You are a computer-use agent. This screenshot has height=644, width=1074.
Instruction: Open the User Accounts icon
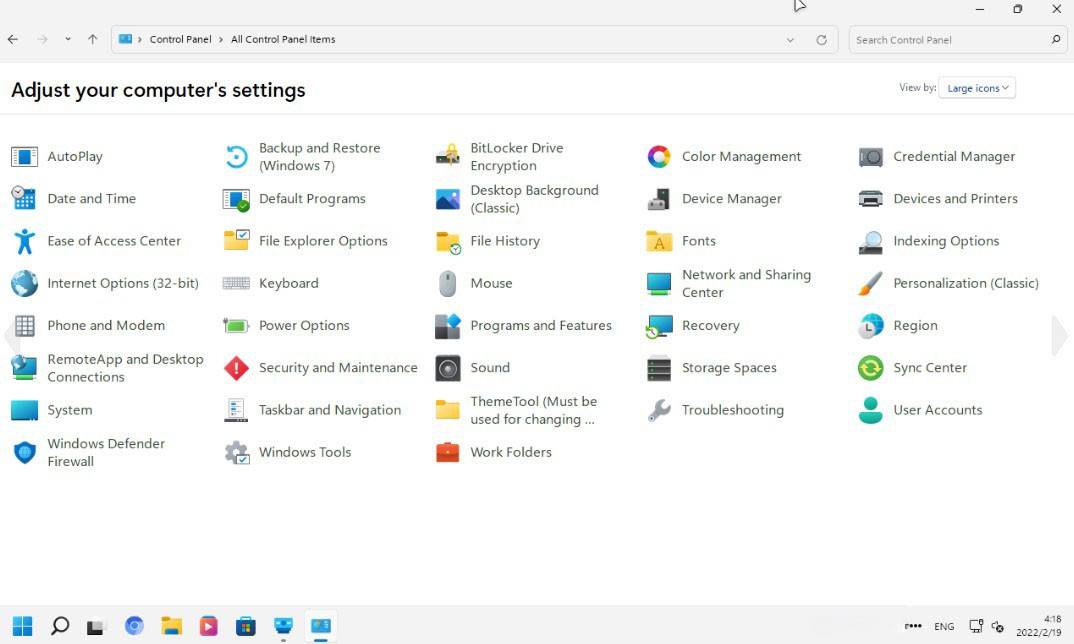coord(871,410)
